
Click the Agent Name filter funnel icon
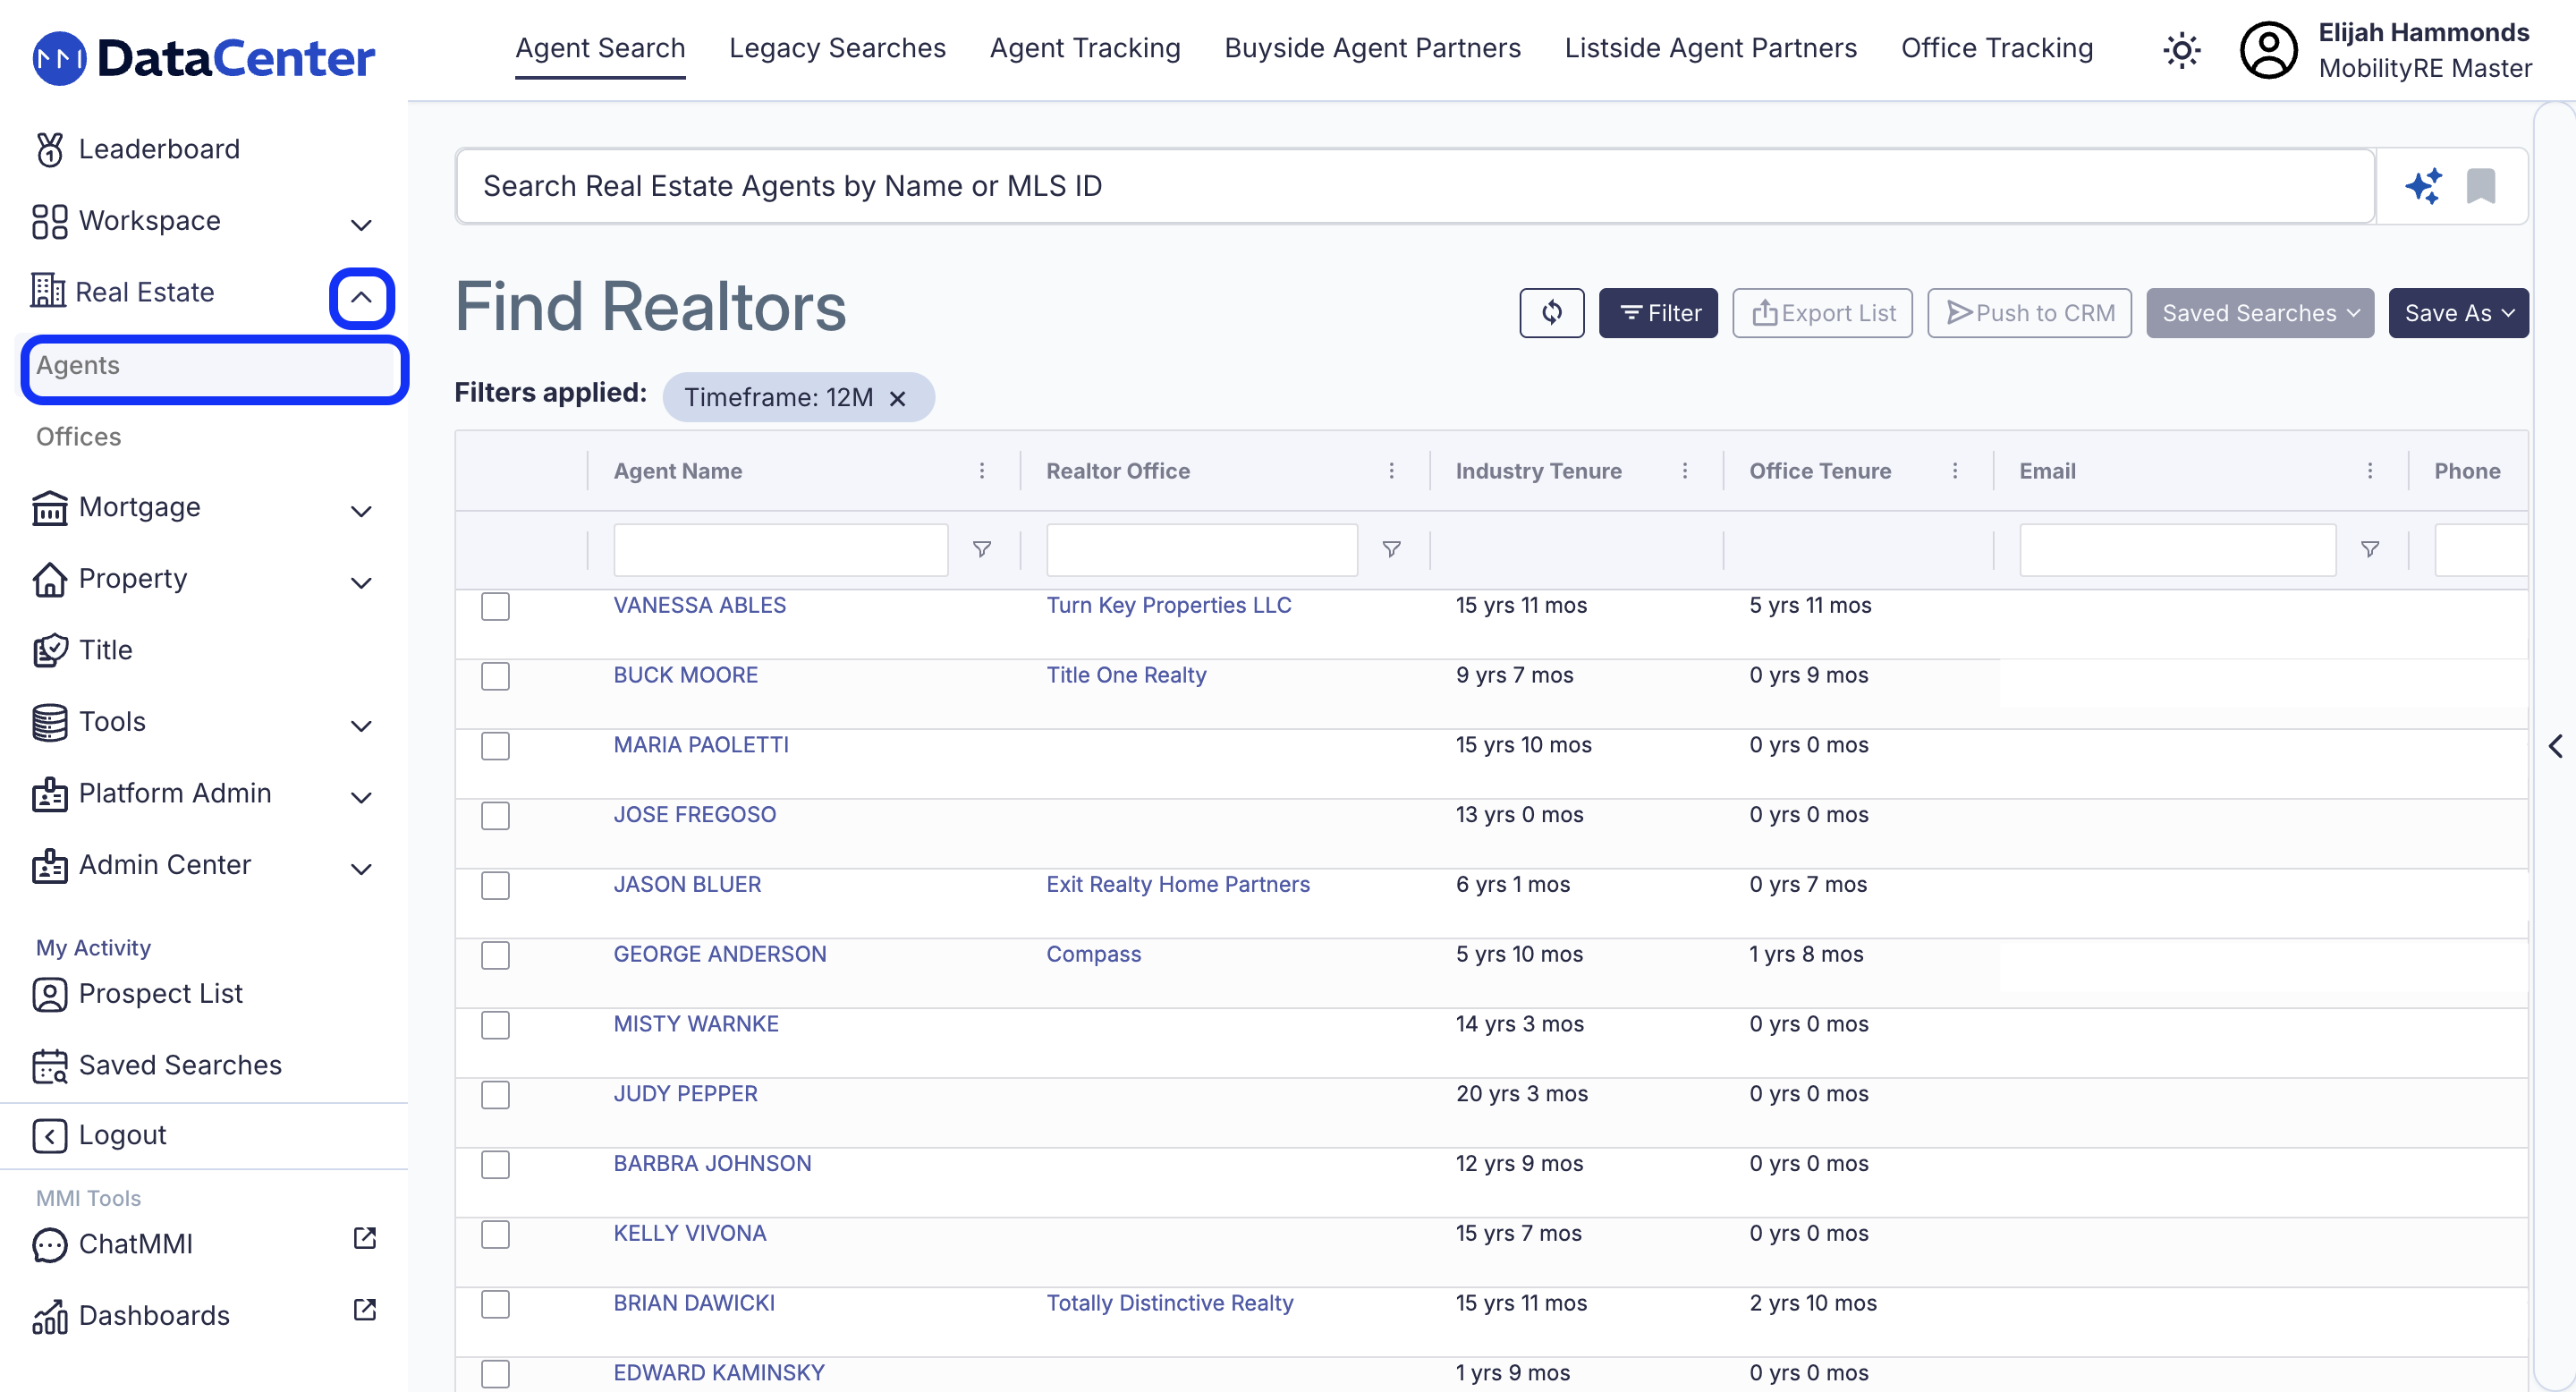[982, 549]
